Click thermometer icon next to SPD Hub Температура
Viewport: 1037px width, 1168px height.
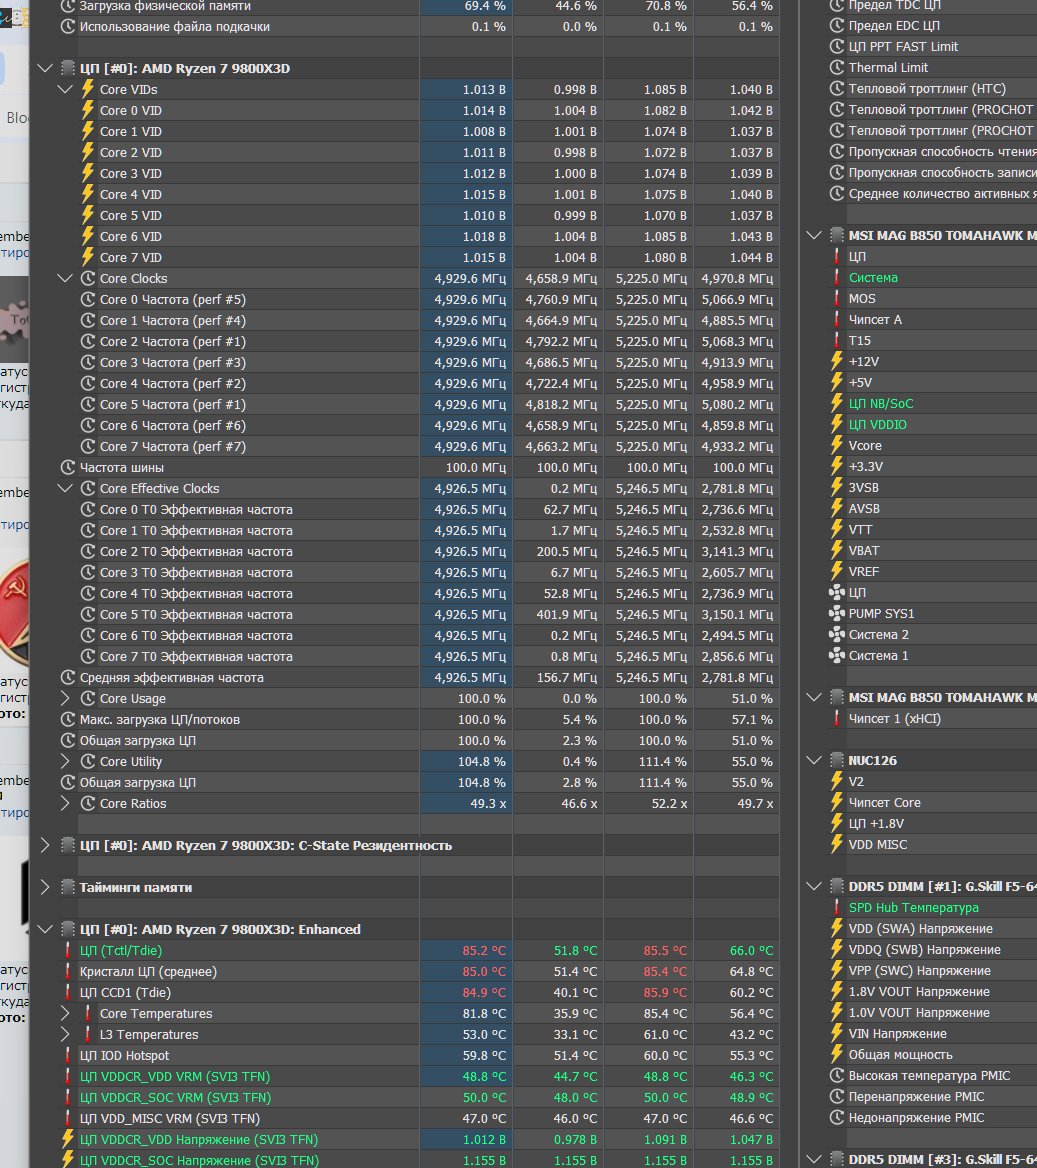837,908
